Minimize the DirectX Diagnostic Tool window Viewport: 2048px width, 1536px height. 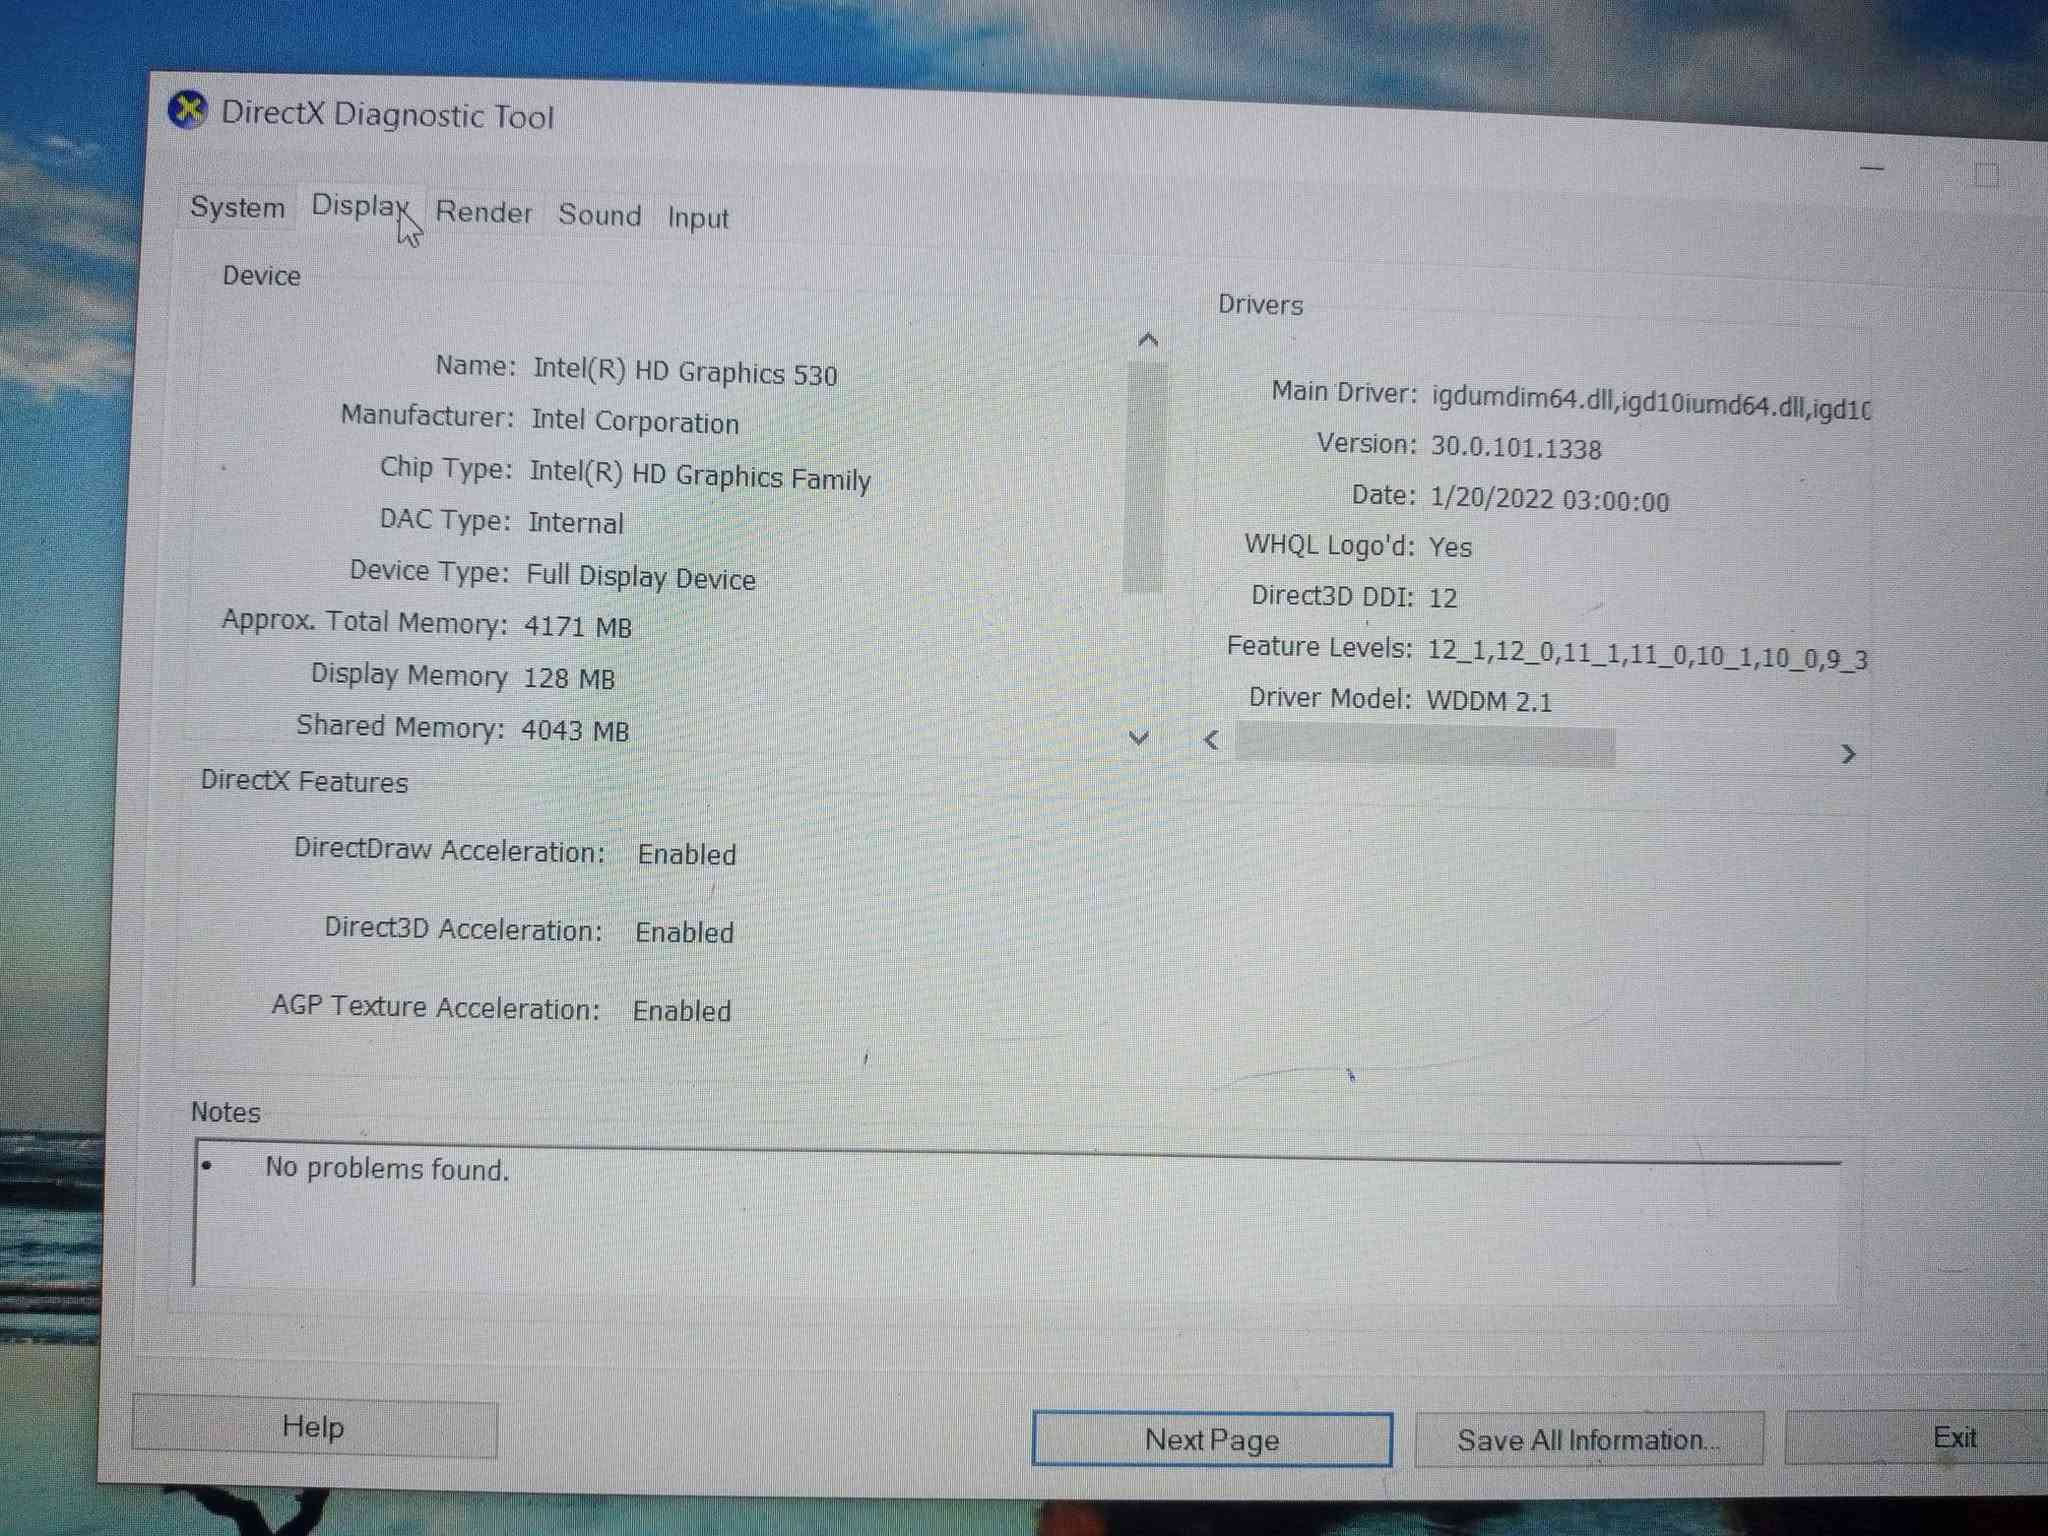click(1872, 169)
